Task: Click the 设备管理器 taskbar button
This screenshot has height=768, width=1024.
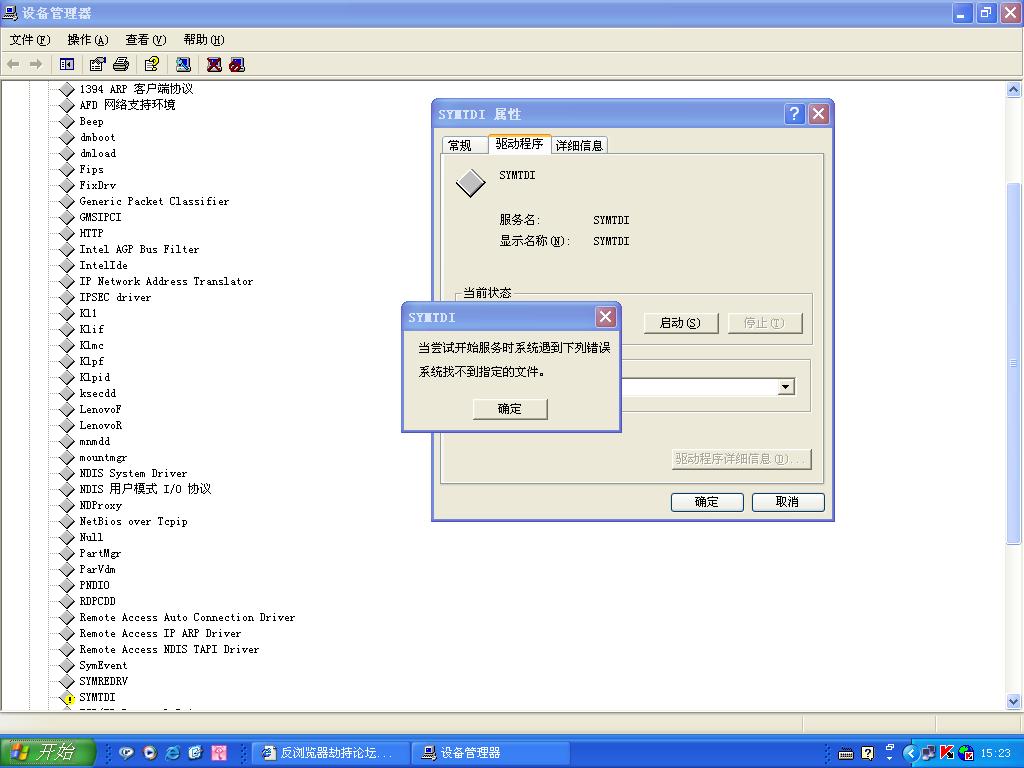Action: [x=490, y=753]
